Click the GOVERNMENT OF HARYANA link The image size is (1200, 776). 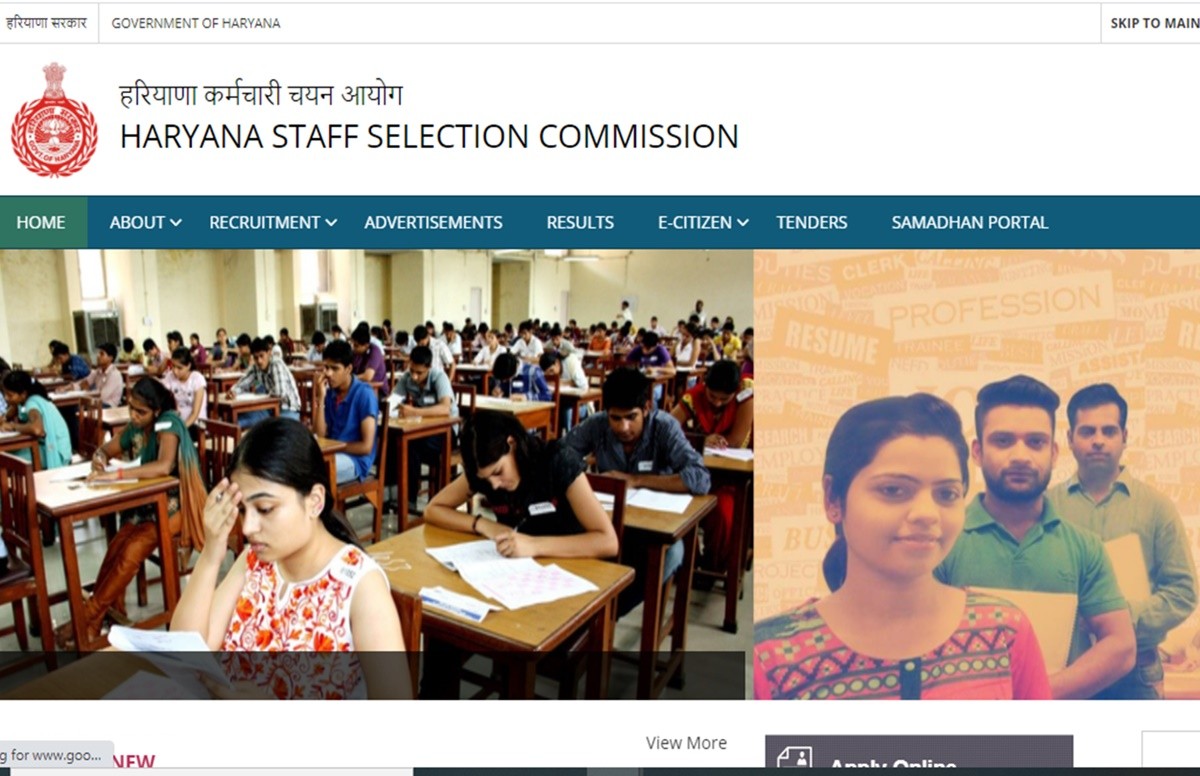[x=196, y=23]
